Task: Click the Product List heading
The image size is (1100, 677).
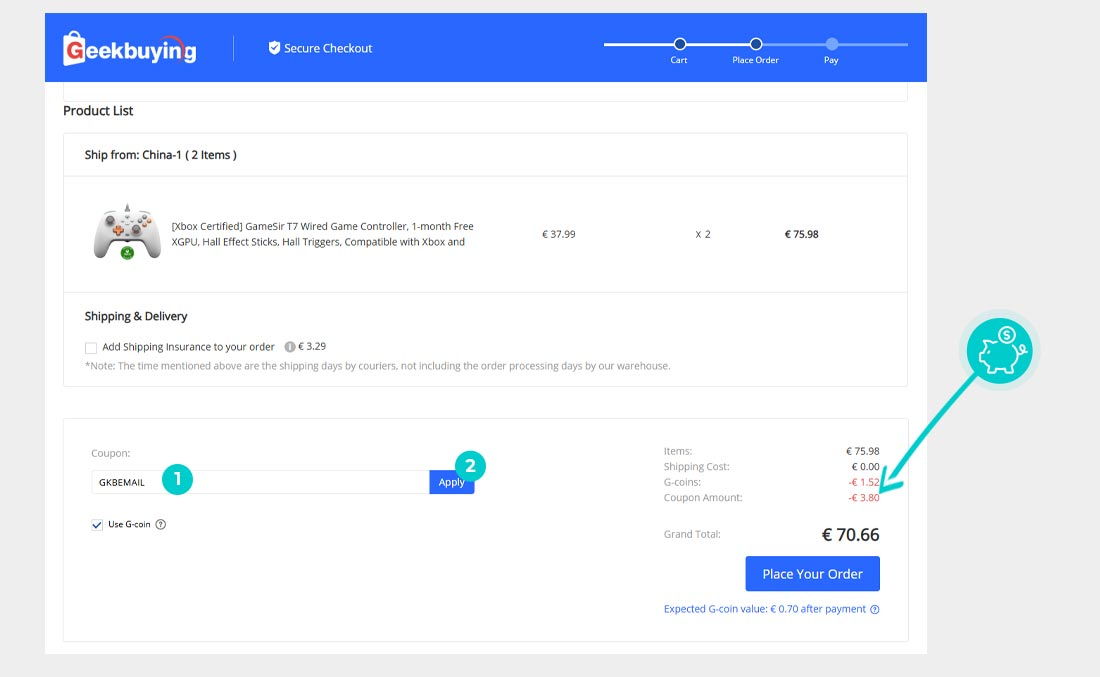Action: pos(98,111)
